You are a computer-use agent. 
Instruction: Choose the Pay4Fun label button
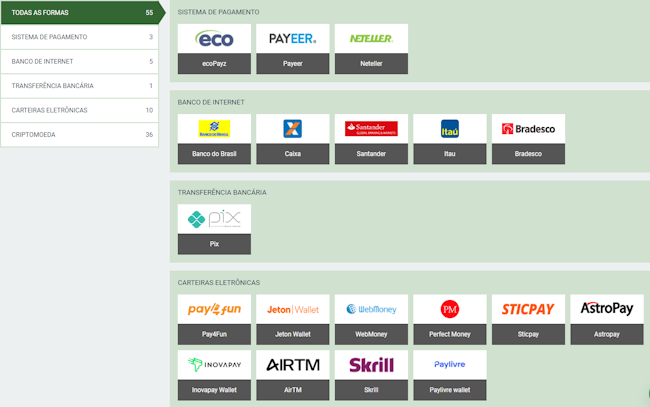click(214, 334)
